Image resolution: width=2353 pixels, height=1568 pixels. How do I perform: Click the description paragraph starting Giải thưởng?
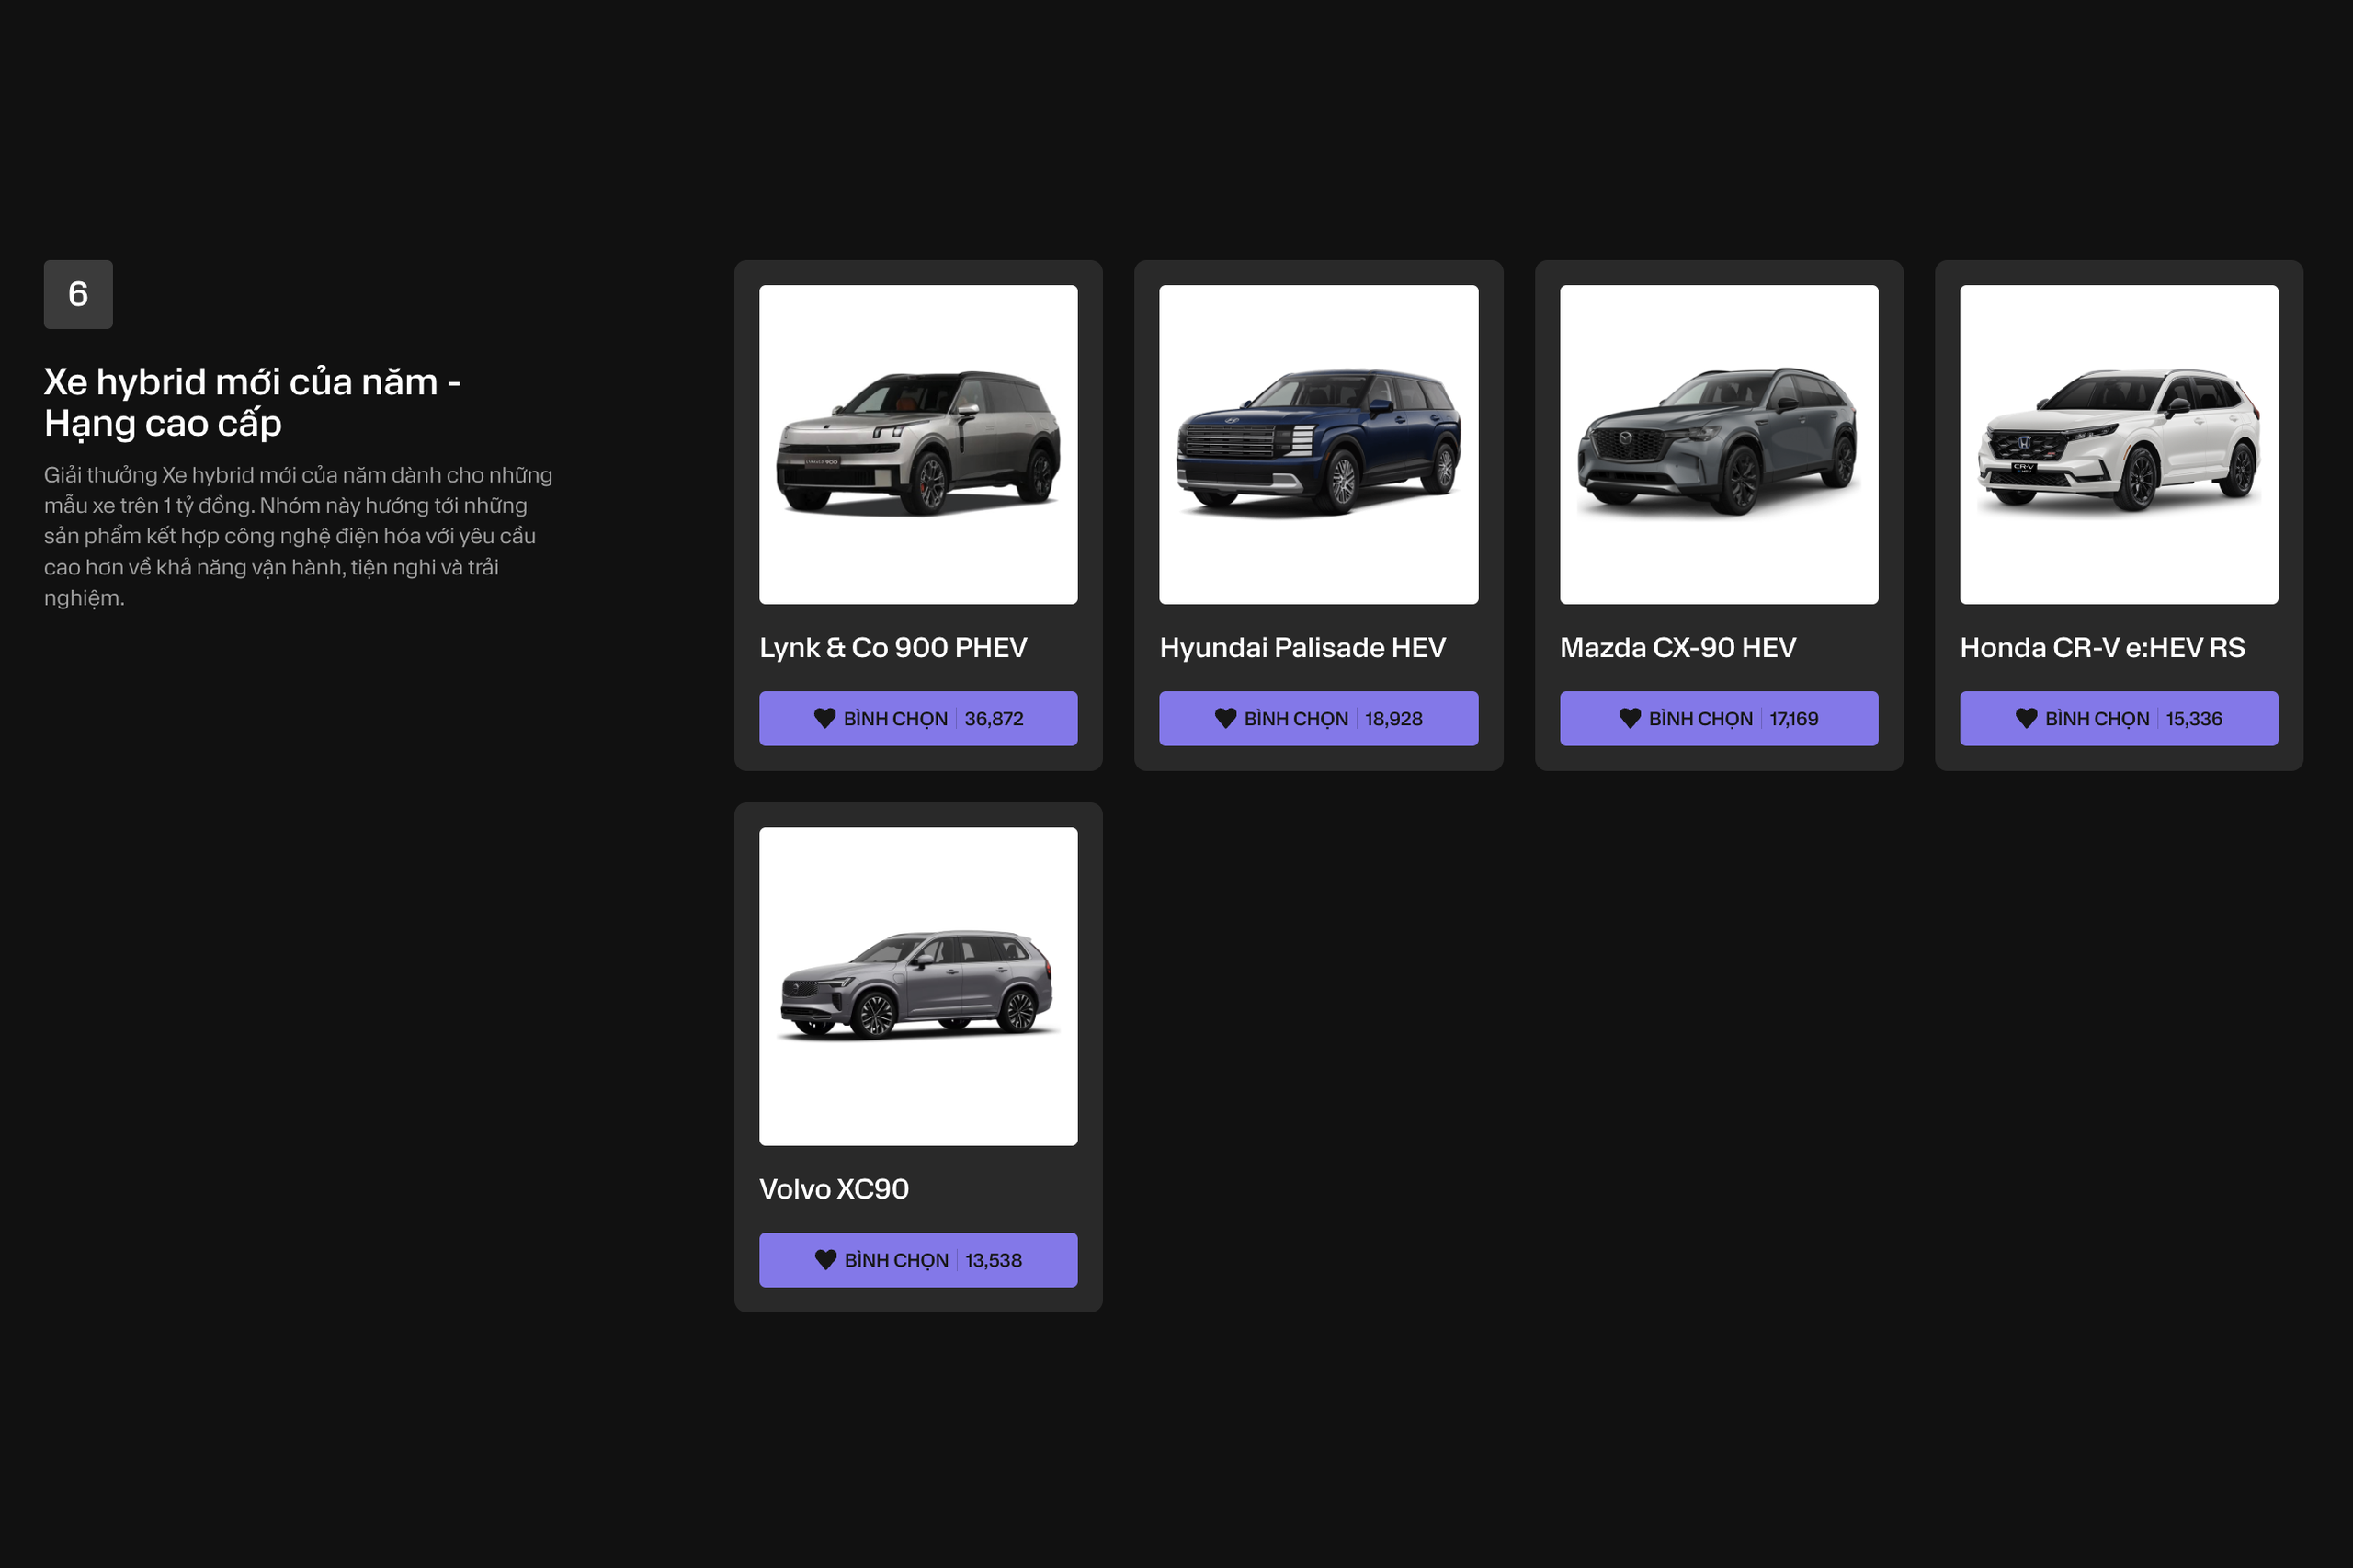tap(298, 536)
